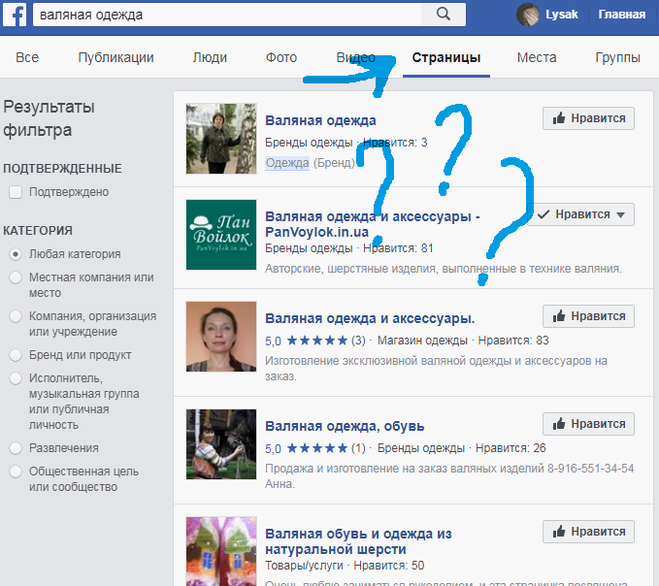The width and height of the screenshot is (659, 586).
Task: Click the text Товары/услуги
Action: [304, 565]
